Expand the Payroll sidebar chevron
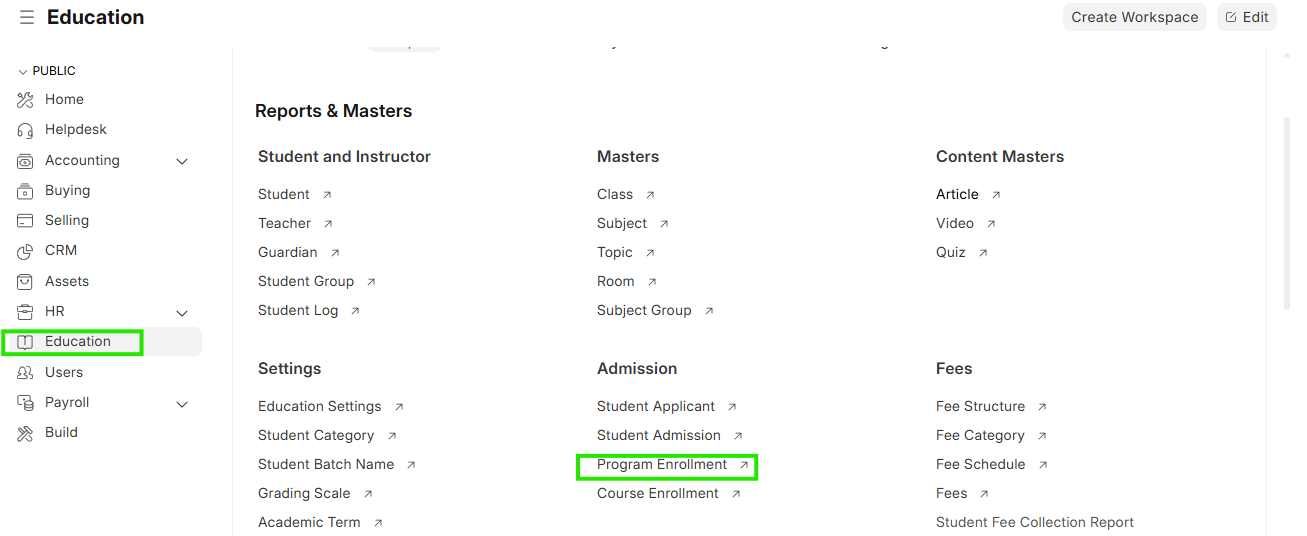This screenshot has height=536, width=1307. (182, 403)
